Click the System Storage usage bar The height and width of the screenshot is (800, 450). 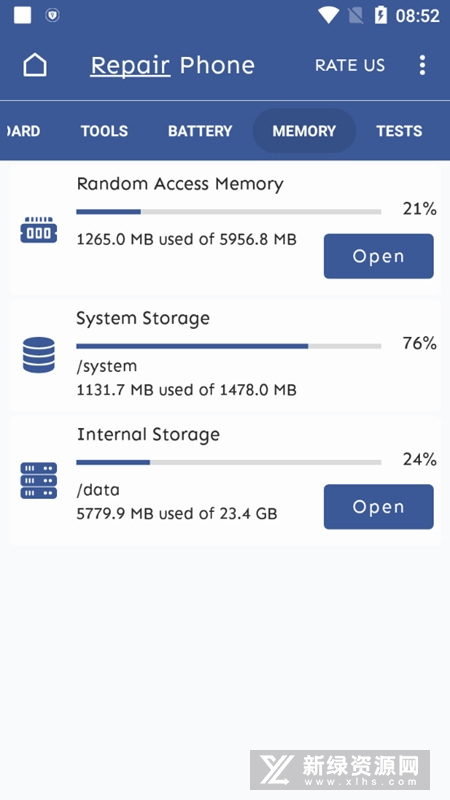229,346
